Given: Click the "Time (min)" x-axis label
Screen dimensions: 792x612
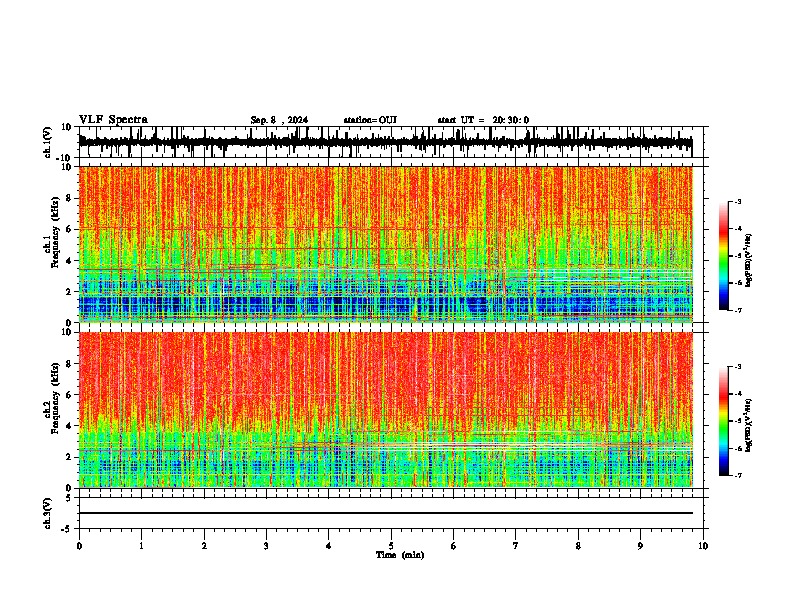Looking at the screenshot, I should click(400, 555).
